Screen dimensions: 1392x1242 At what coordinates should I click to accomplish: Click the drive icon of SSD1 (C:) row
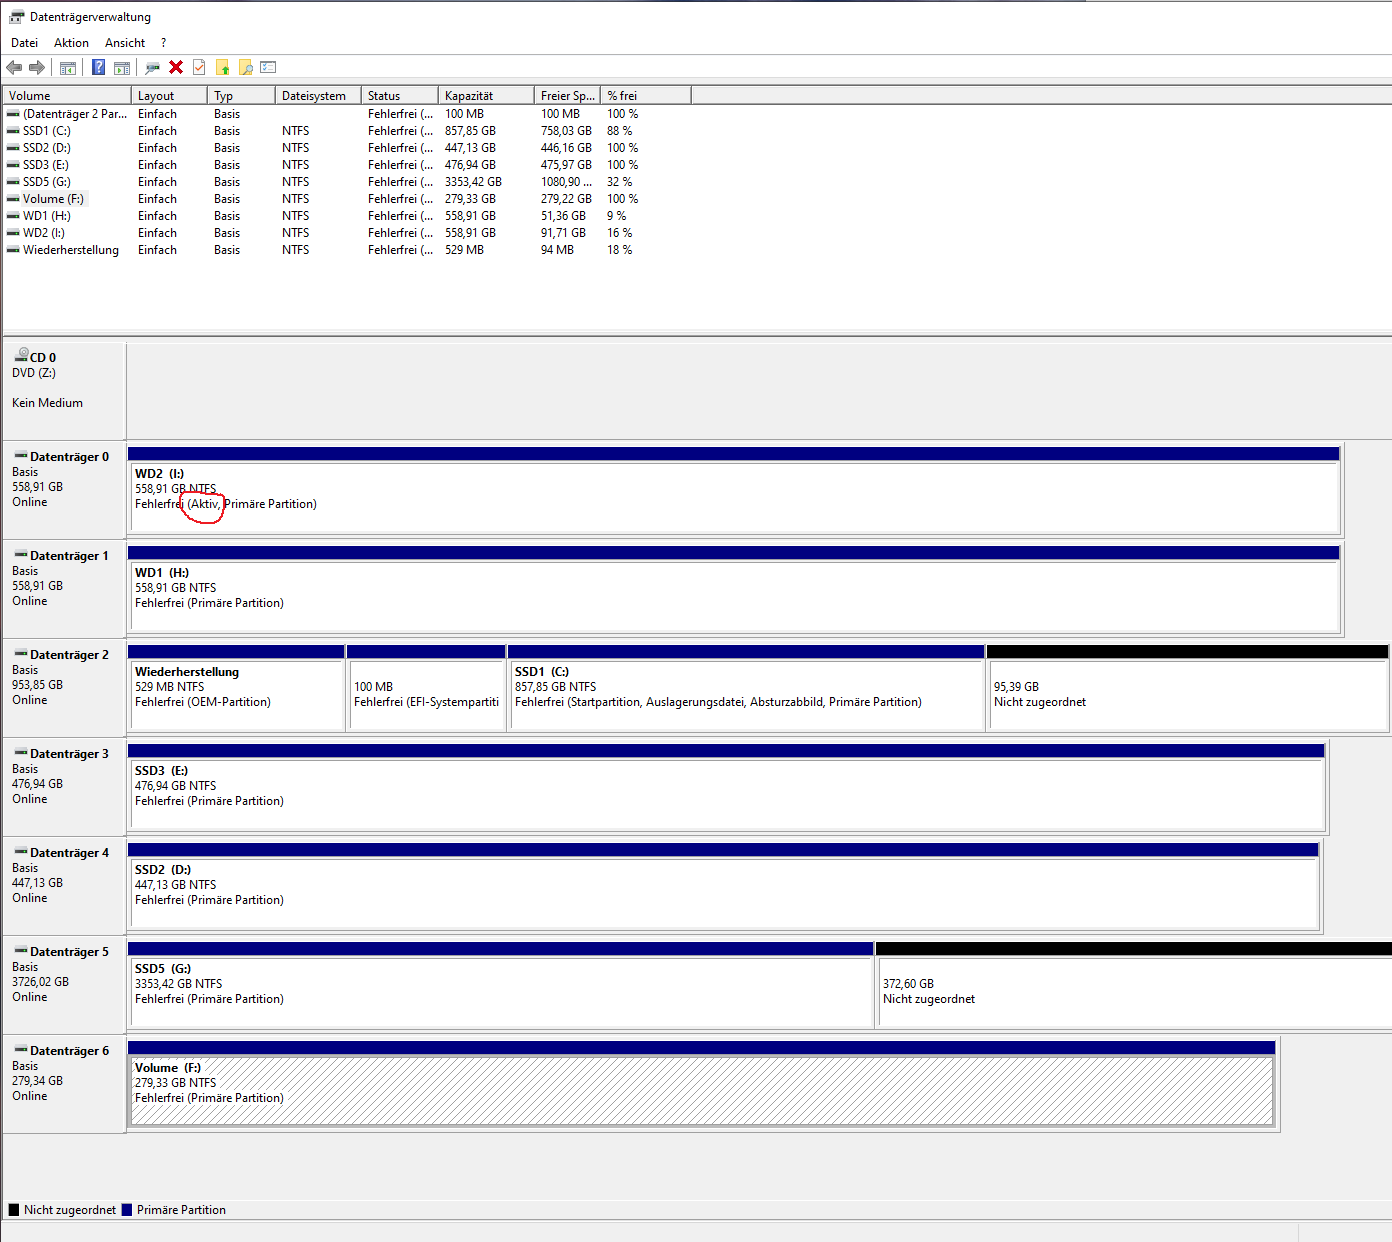point(13,131)
